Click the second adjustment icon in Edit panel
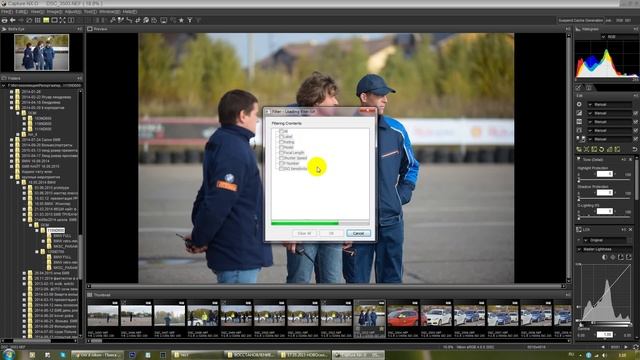 click(x=579, y=113)
